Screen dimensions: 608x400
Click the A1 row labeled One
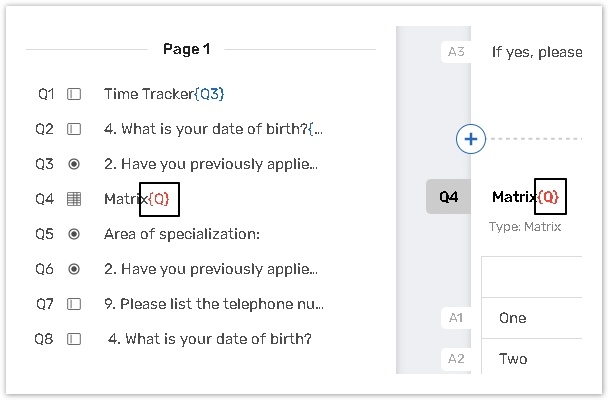pos(512,318)
